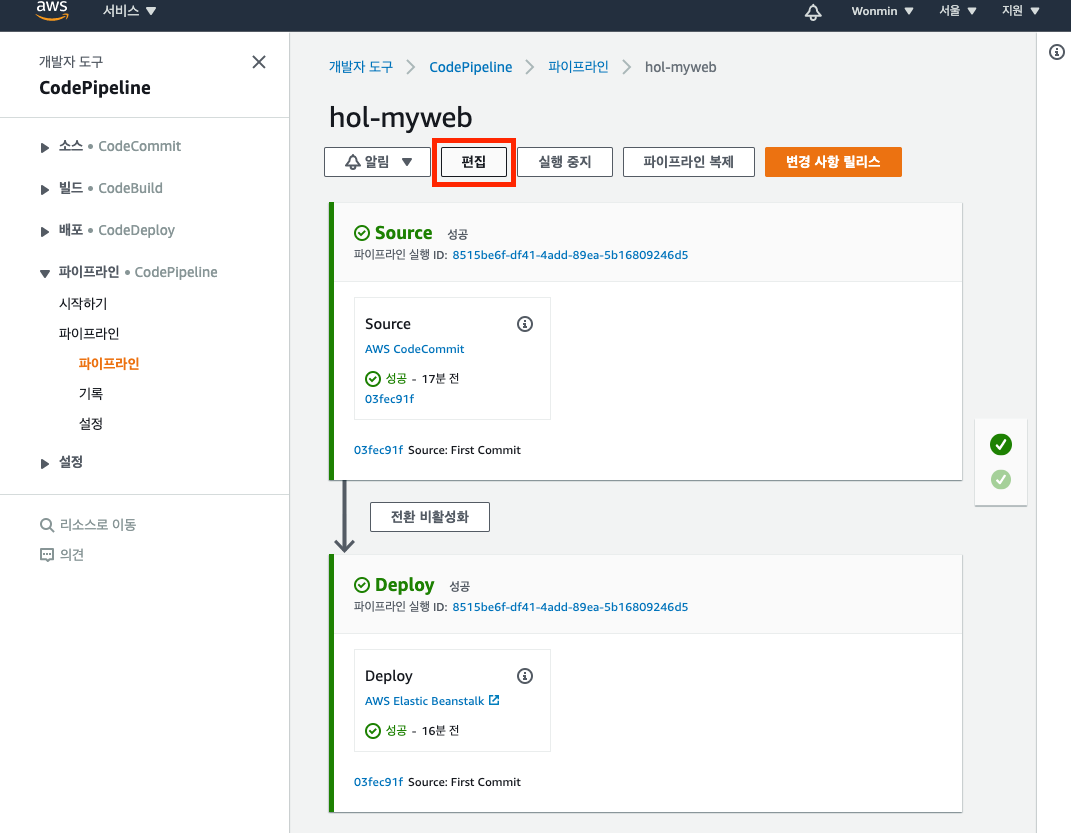Click the AWS logo home icon

(52, 10)
